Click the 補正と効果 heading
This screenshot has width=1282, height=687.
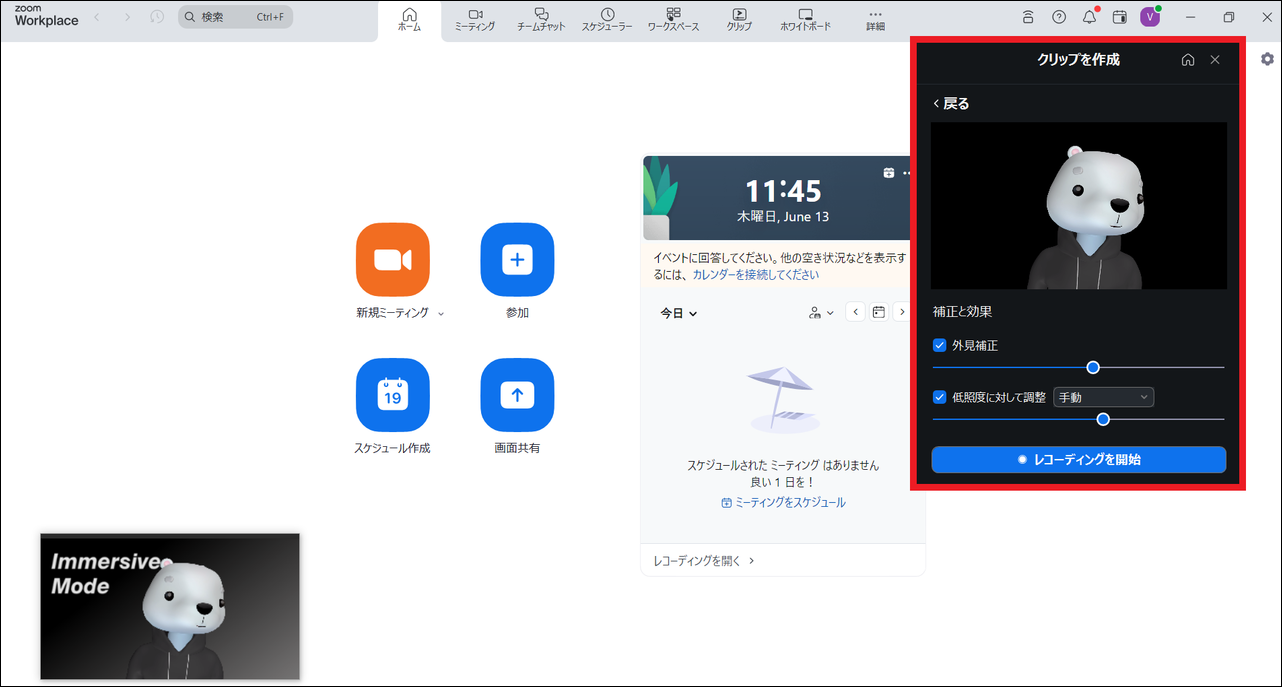click(x=962, y=312)
